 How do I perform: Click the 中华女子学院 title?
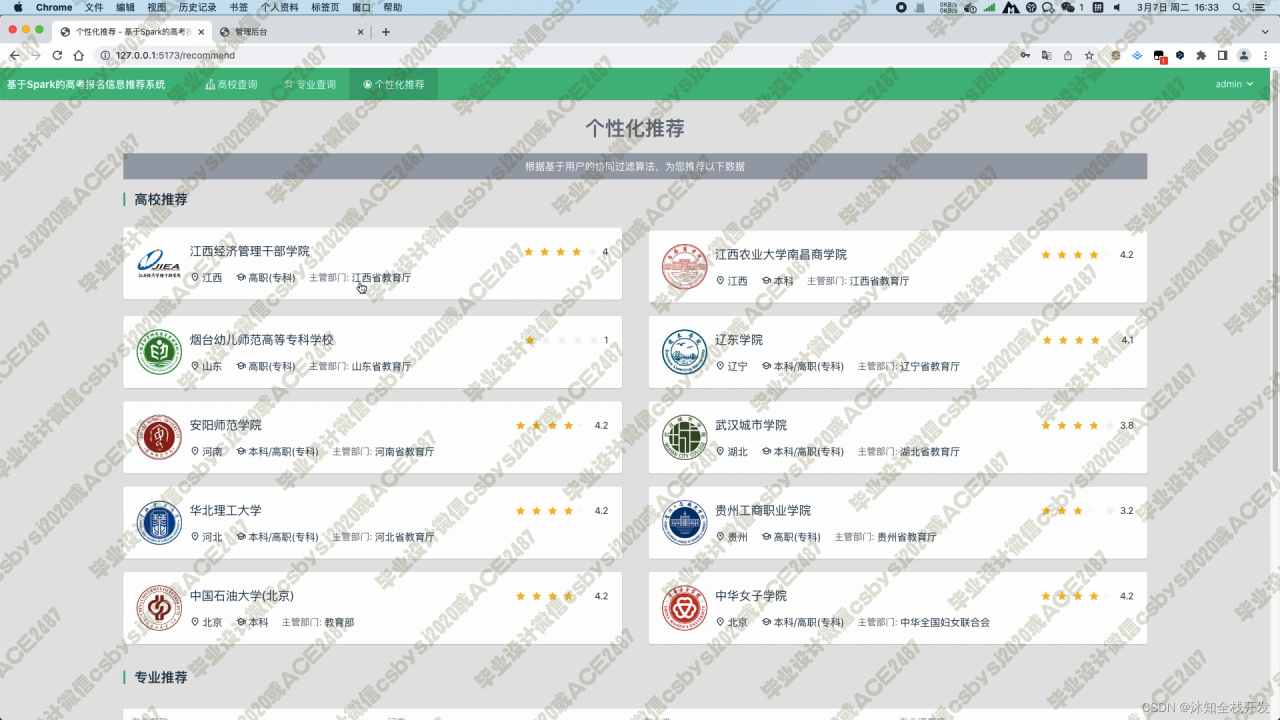click(x=751, y=595)
